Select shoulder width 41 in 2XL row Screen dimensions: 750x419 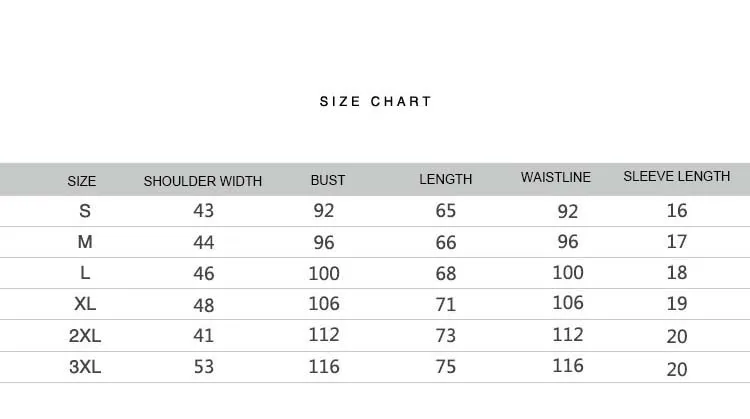(x=204, y=335)
